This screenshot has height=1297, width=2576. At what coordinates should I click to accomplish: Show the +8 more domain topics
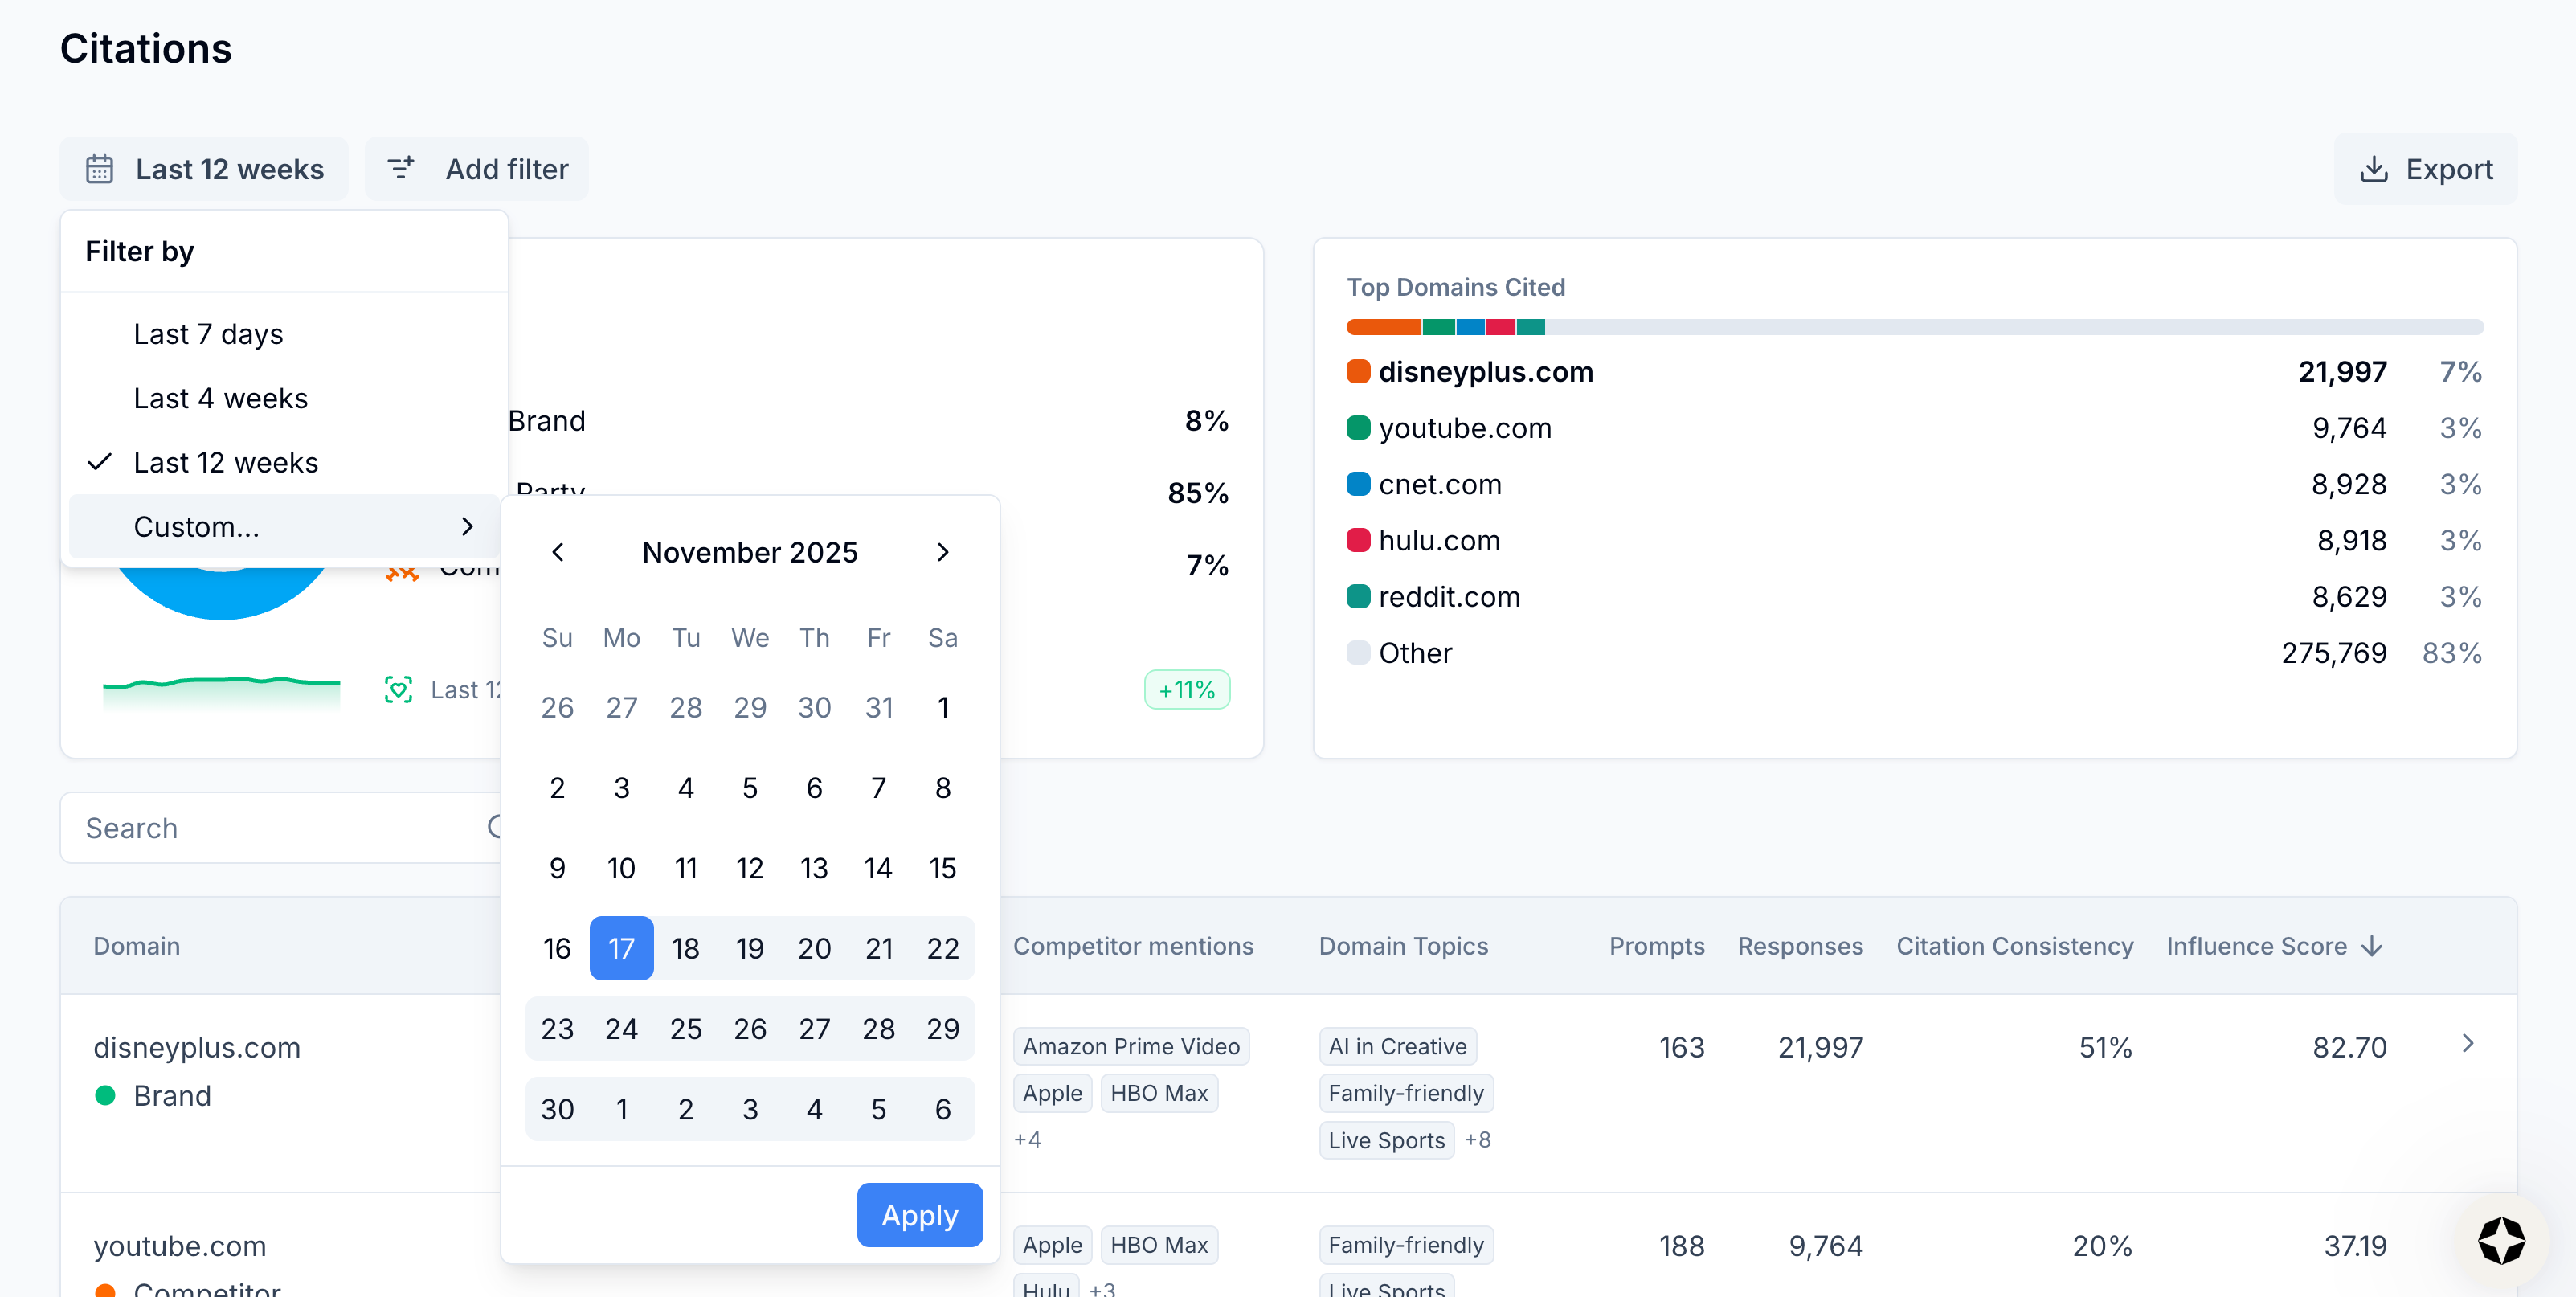[x=1477, y=1140]
